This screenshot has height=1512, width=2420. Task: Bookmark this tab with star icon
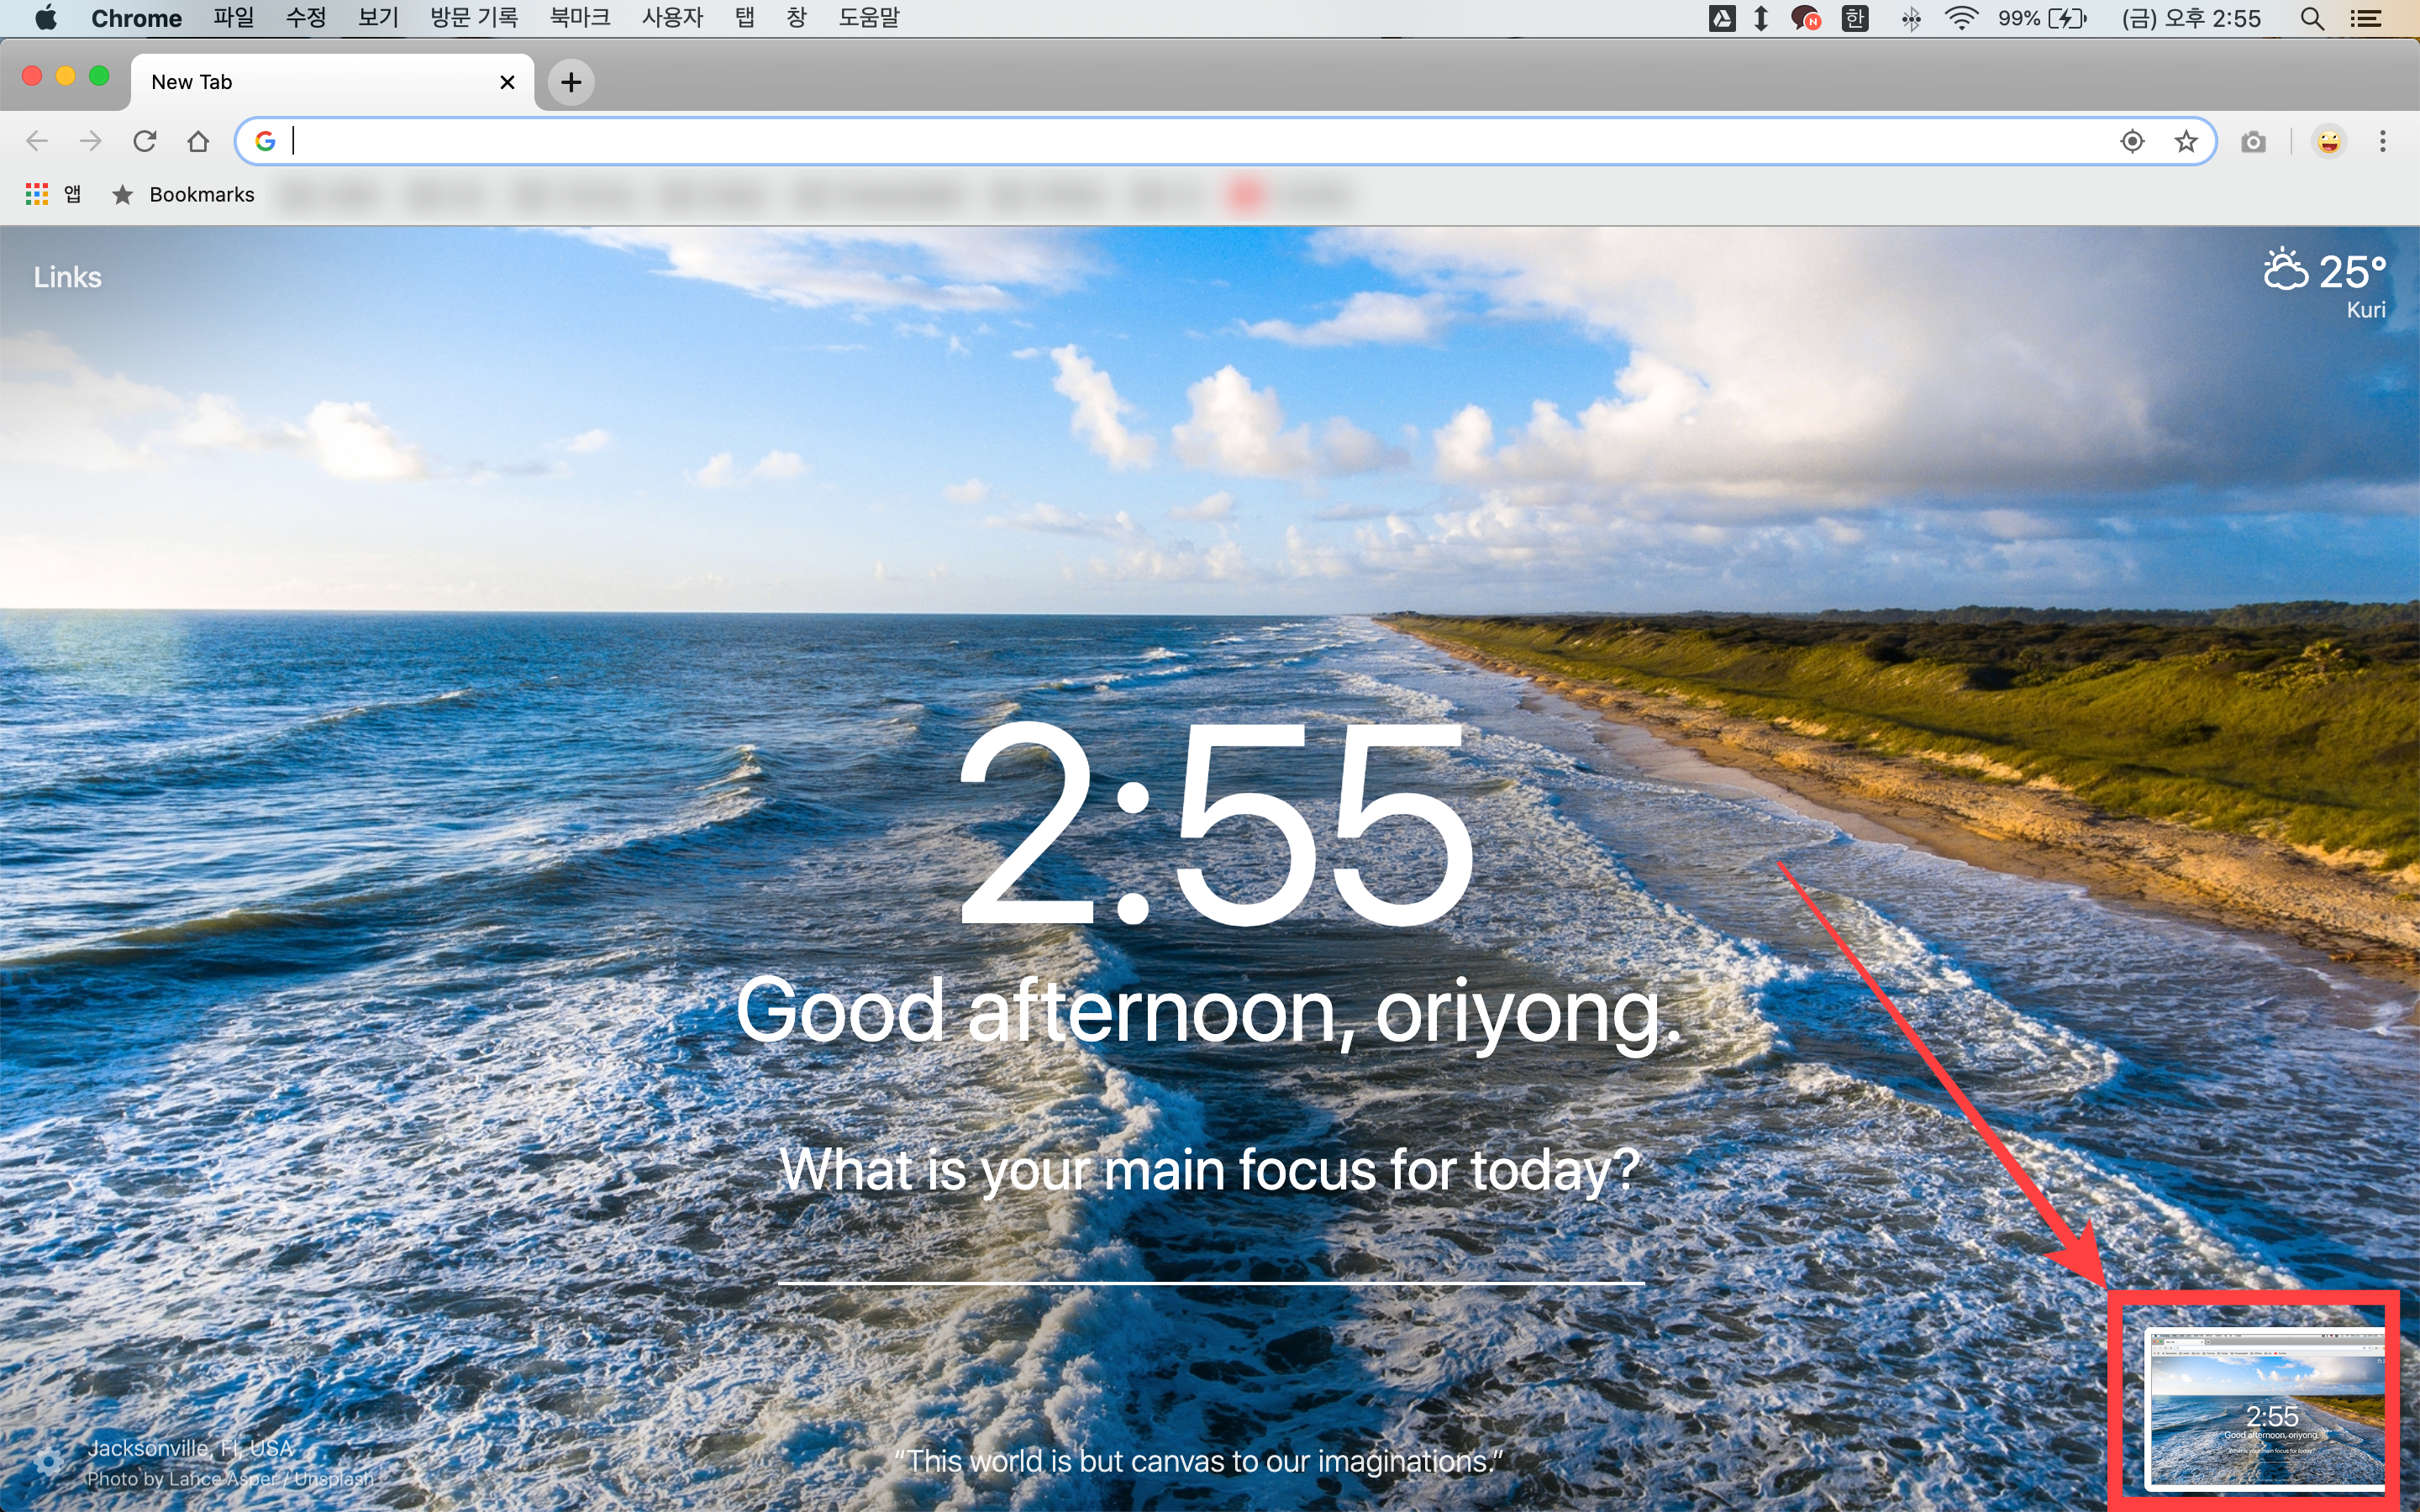click(x=2186, y=141)
